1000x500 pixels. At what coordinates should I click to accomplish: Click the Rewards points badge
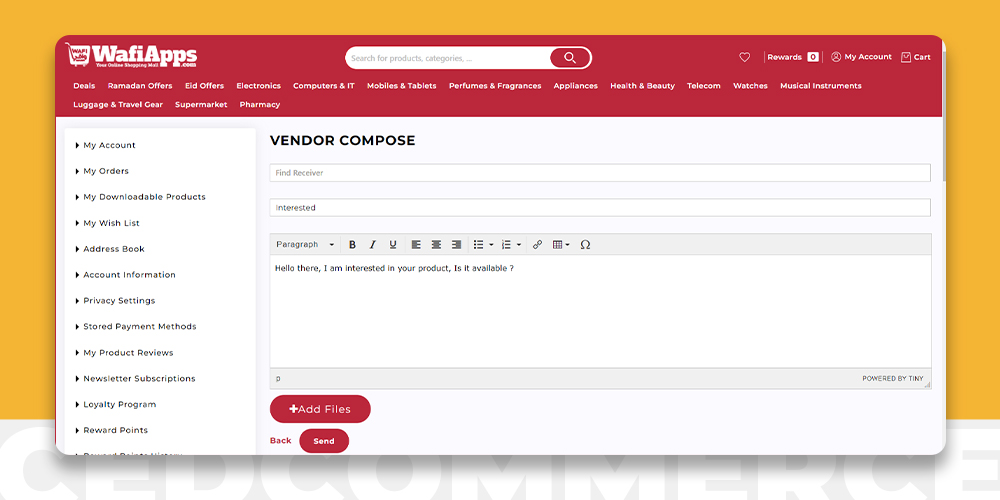pyautogui.click(x=812, y=57)
